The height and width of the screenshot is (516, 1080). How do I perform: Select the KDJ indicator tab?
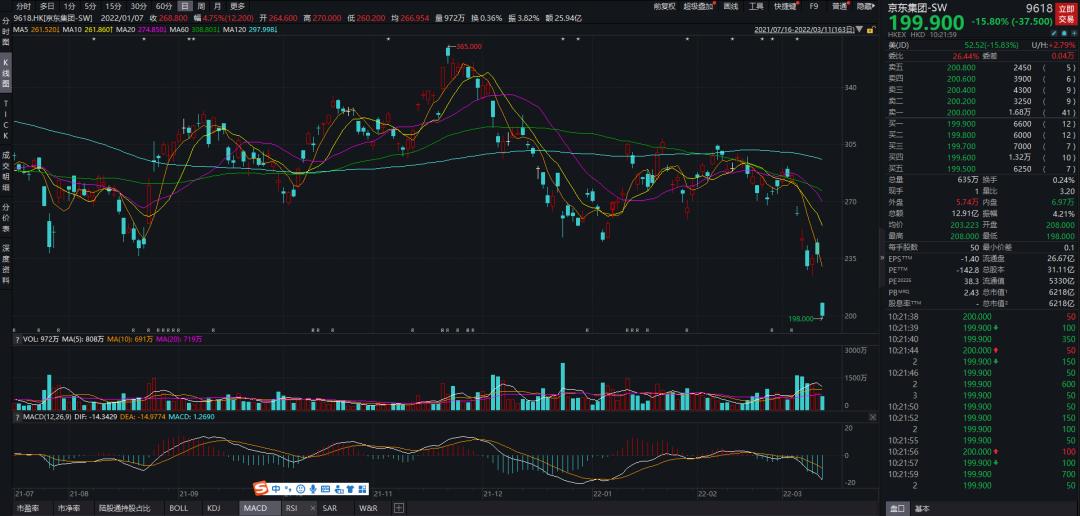[x=213, y=508]
